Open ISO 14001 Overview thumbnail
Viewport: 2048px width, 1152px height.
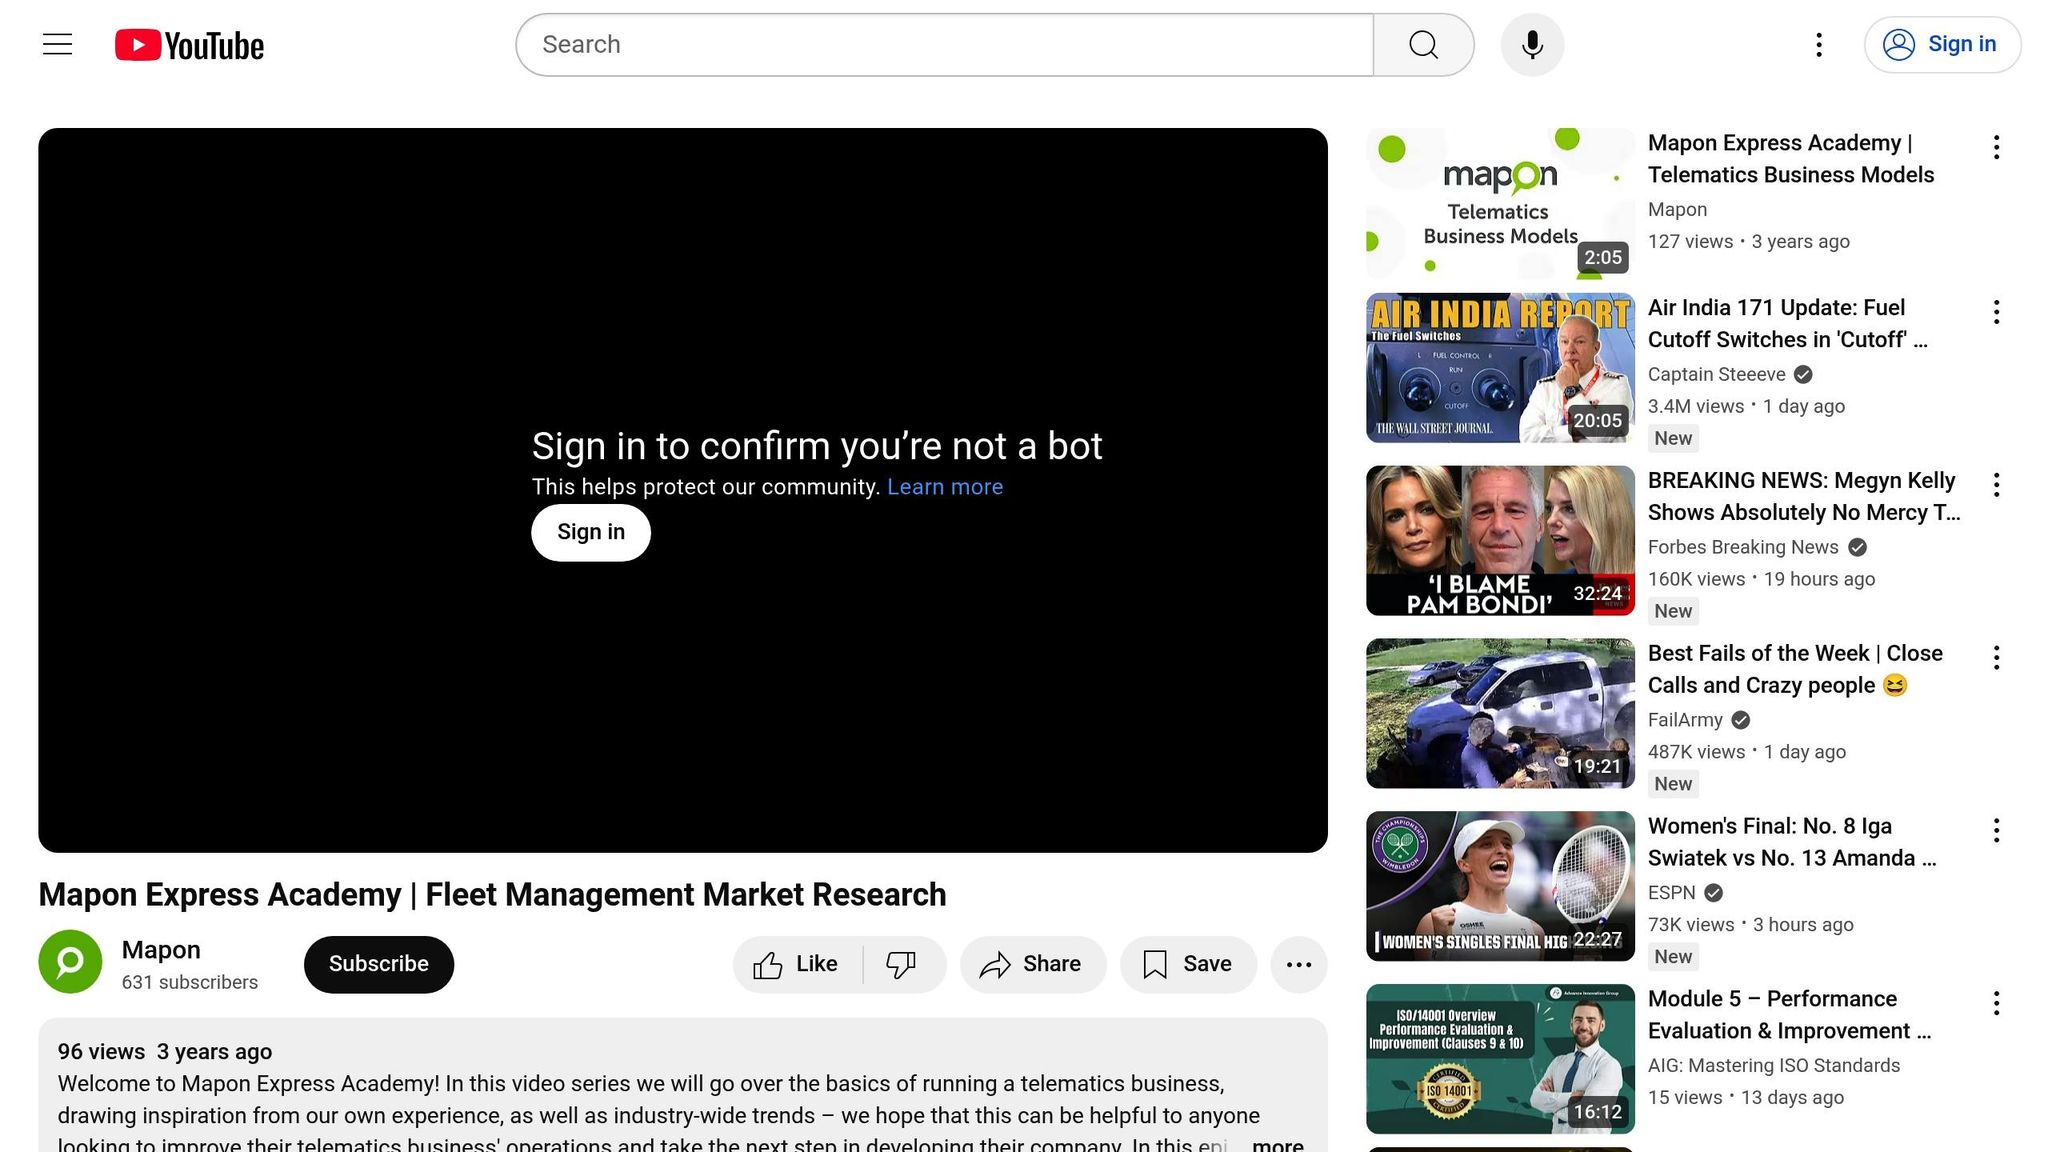point(1500,1059)
